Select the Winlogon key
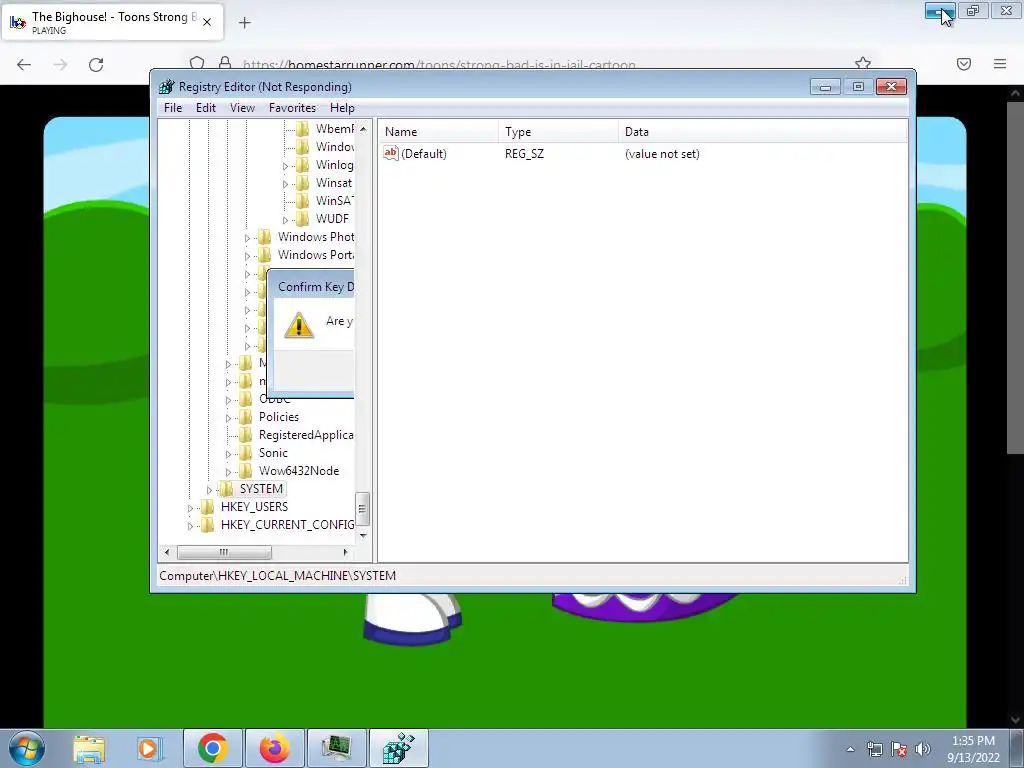This screenshot has width=1024, height=768. tap(334, 165)
